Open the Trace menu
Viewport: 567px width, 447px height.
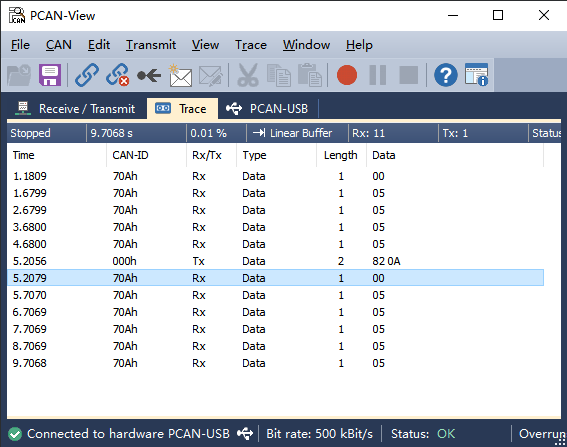[251, 45]
